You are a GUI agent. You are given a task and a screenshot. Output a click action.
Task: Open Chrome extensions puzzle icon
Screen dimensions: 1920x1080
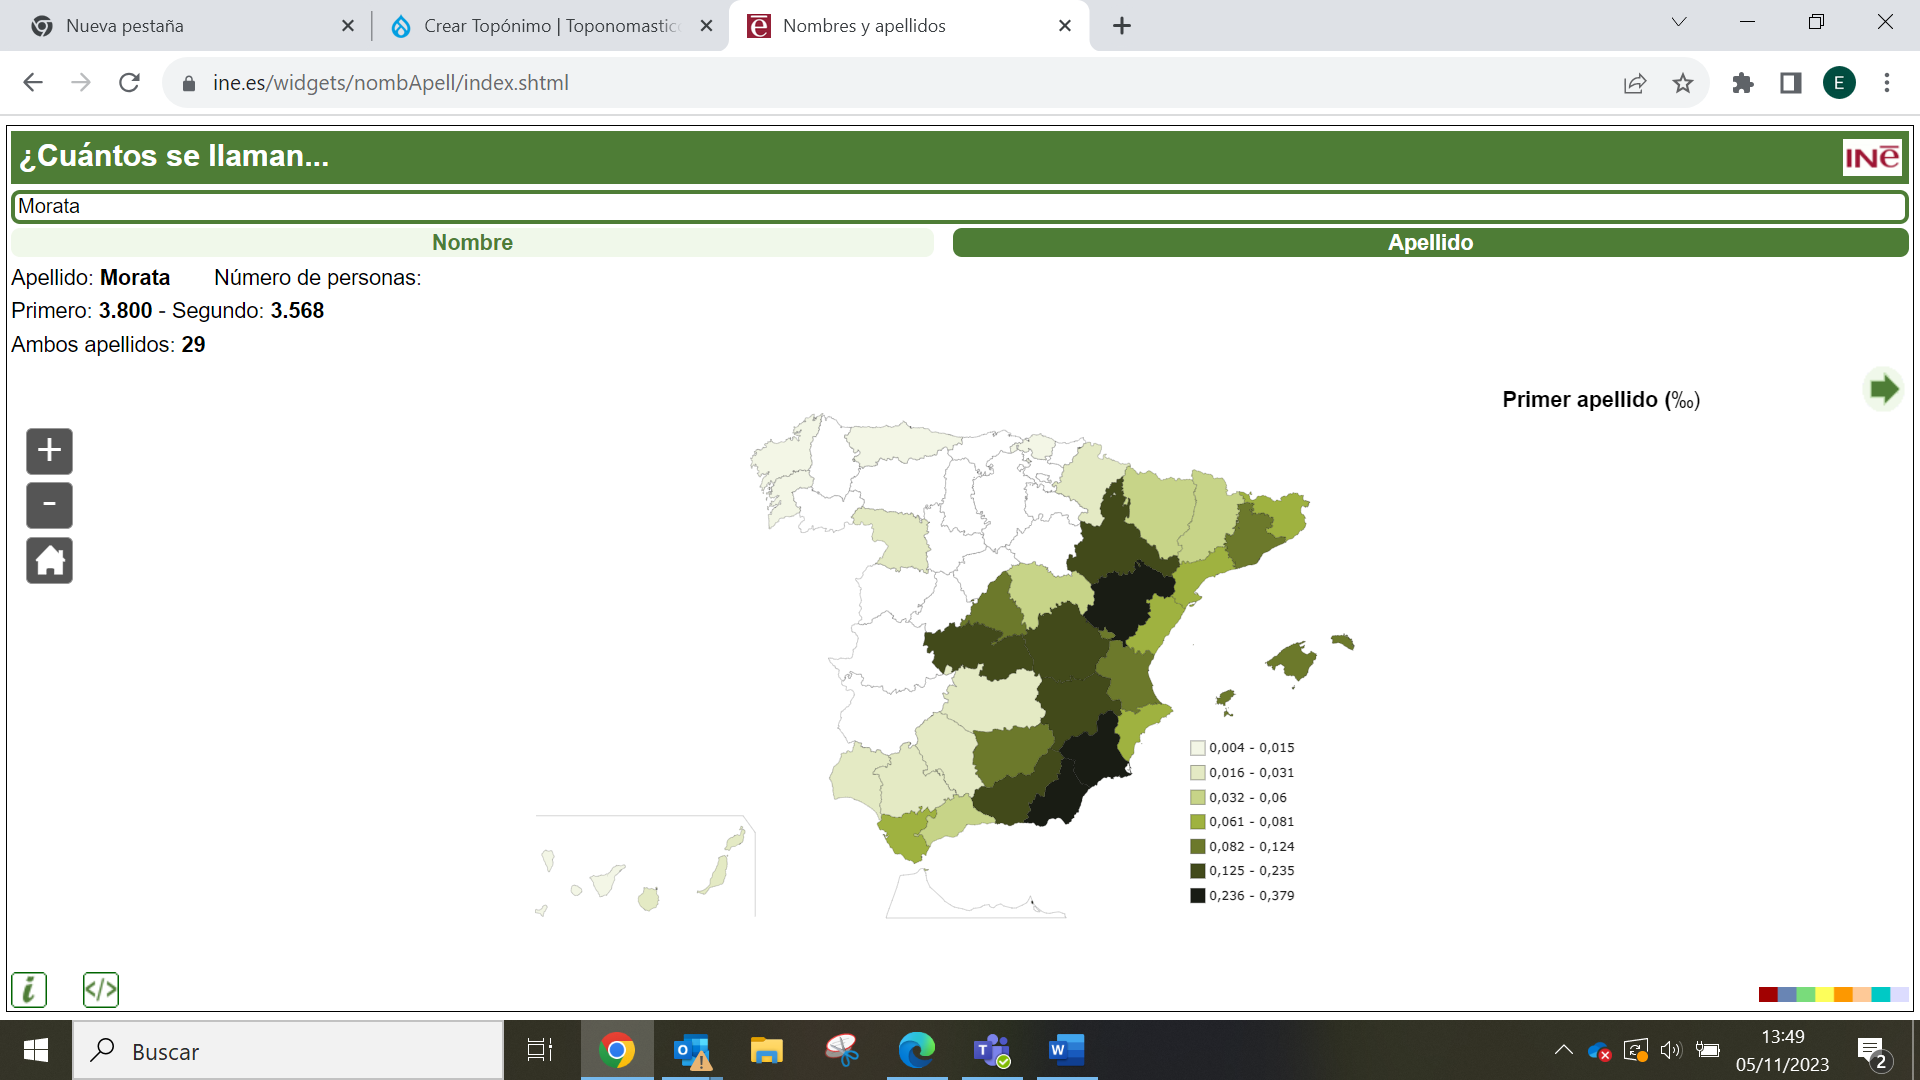1743,83
